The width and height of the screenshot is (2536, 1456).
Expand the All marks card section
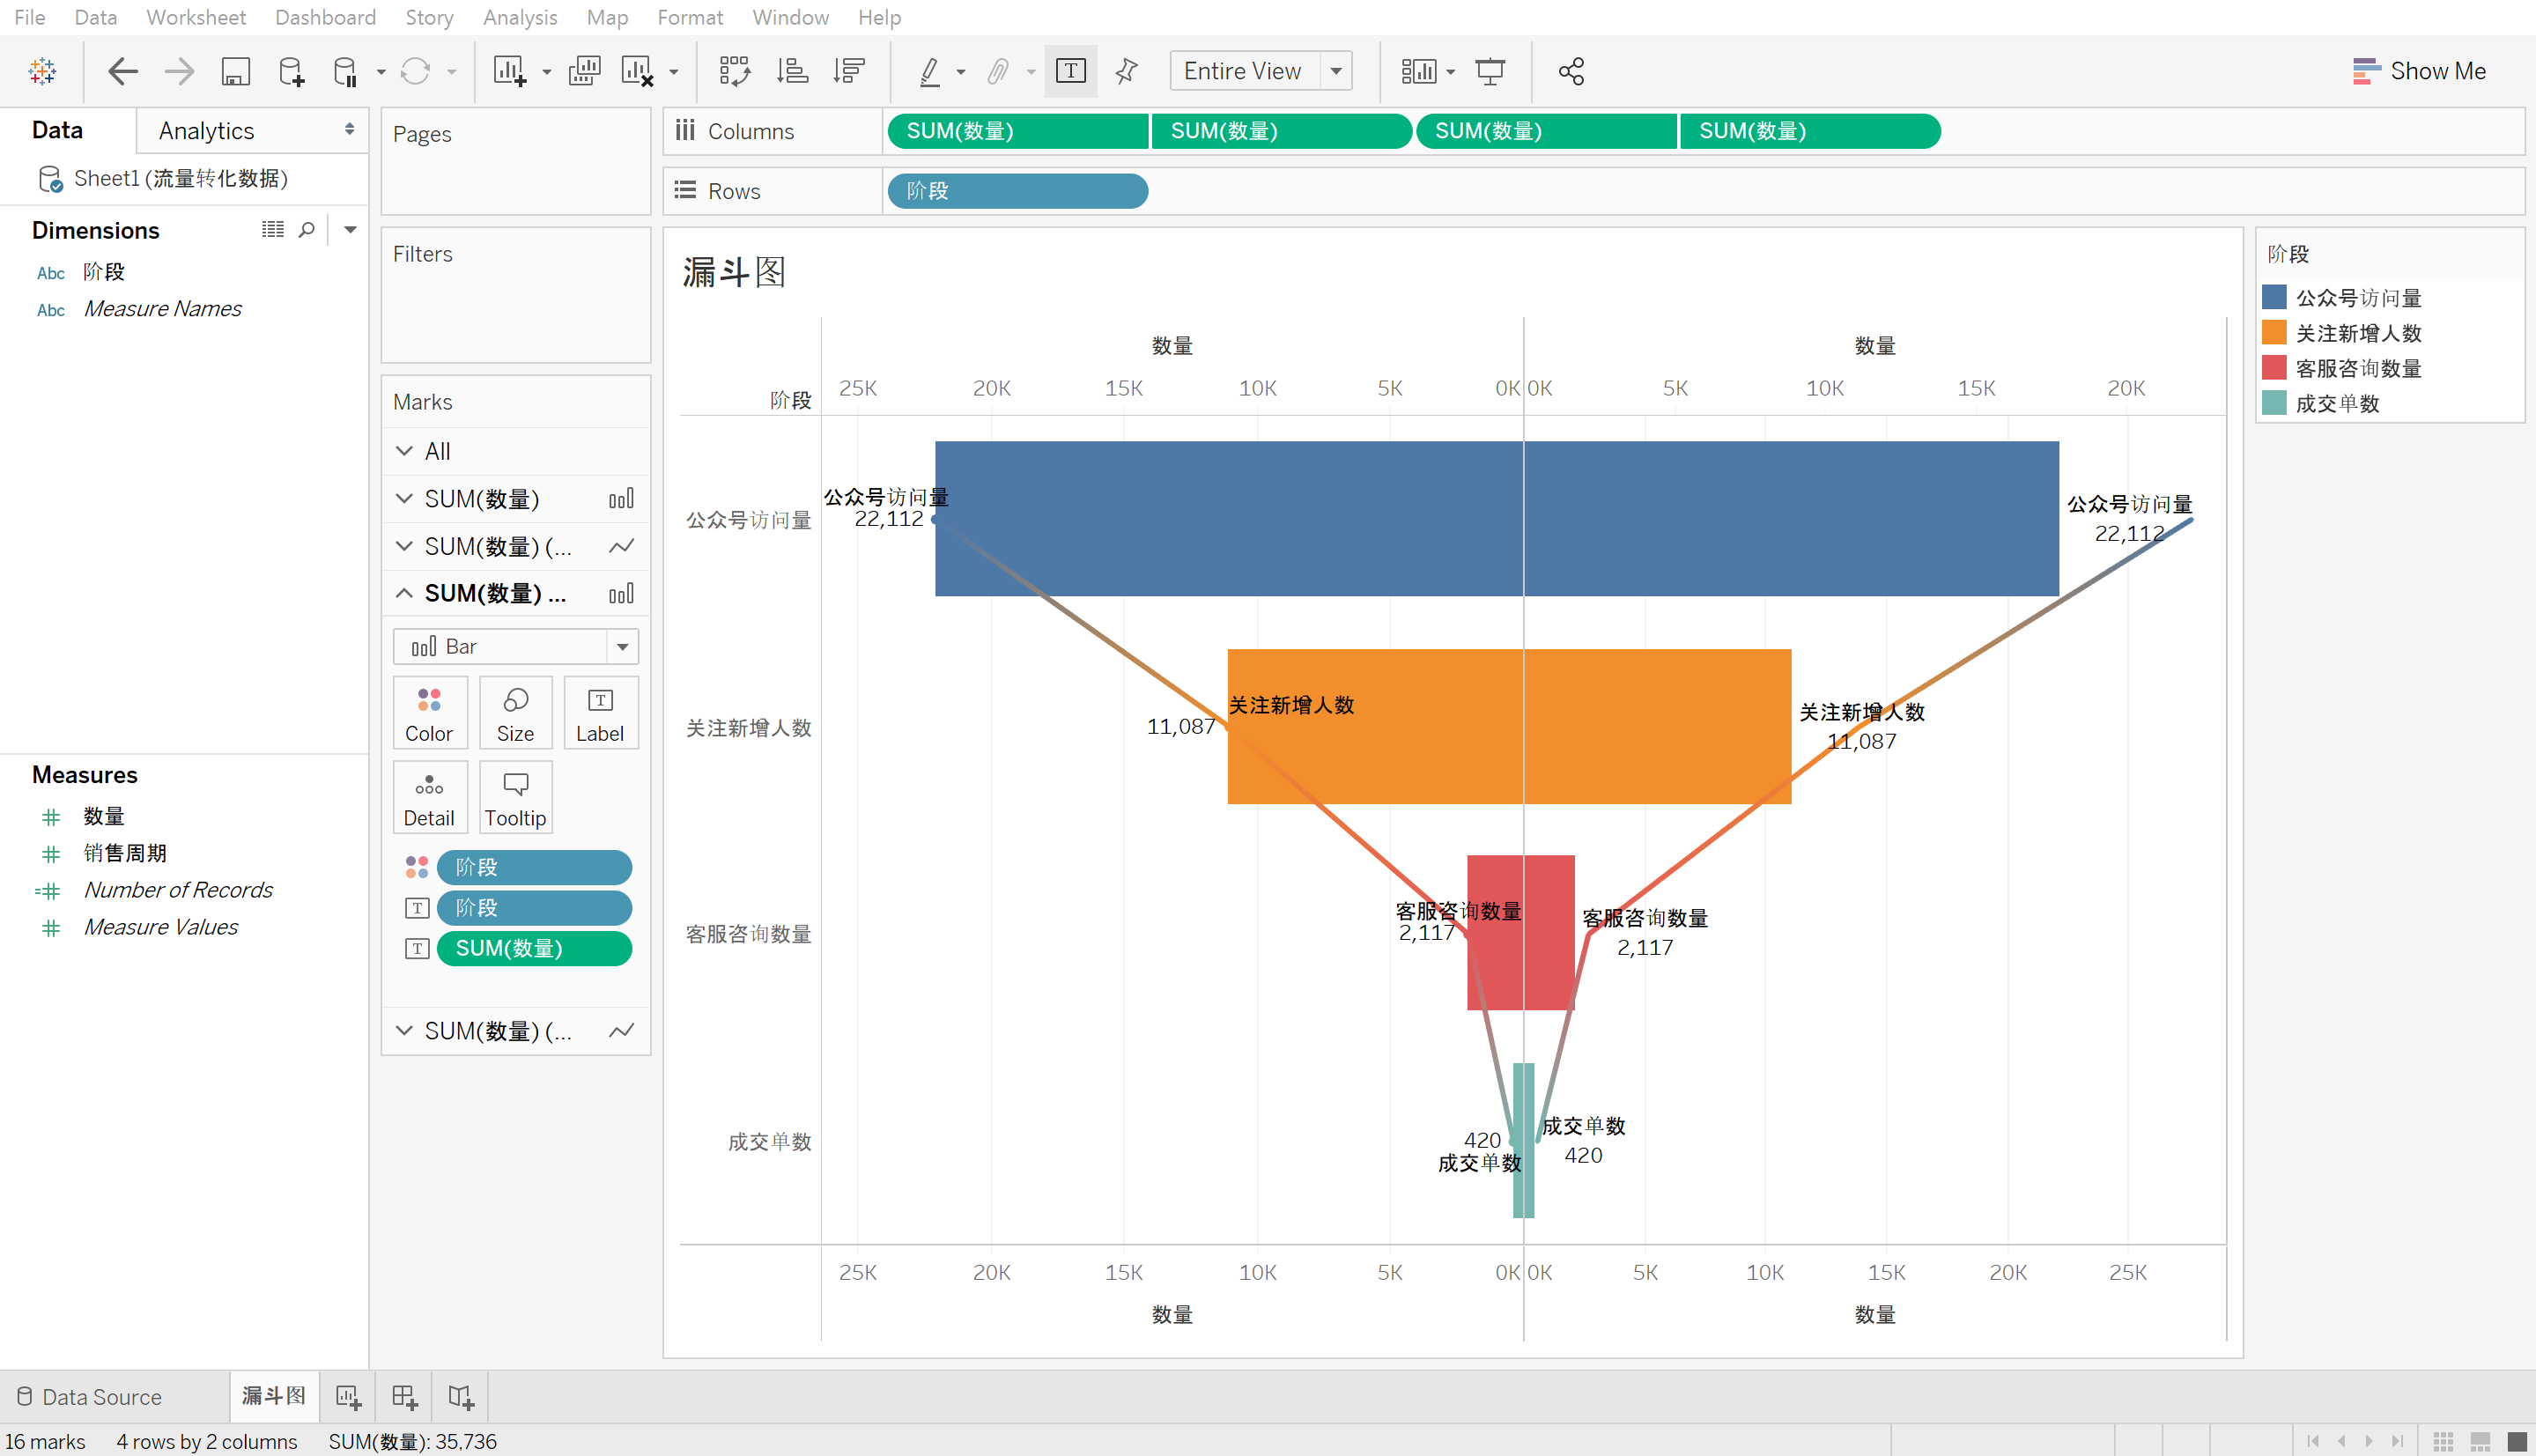click(404, 451)
